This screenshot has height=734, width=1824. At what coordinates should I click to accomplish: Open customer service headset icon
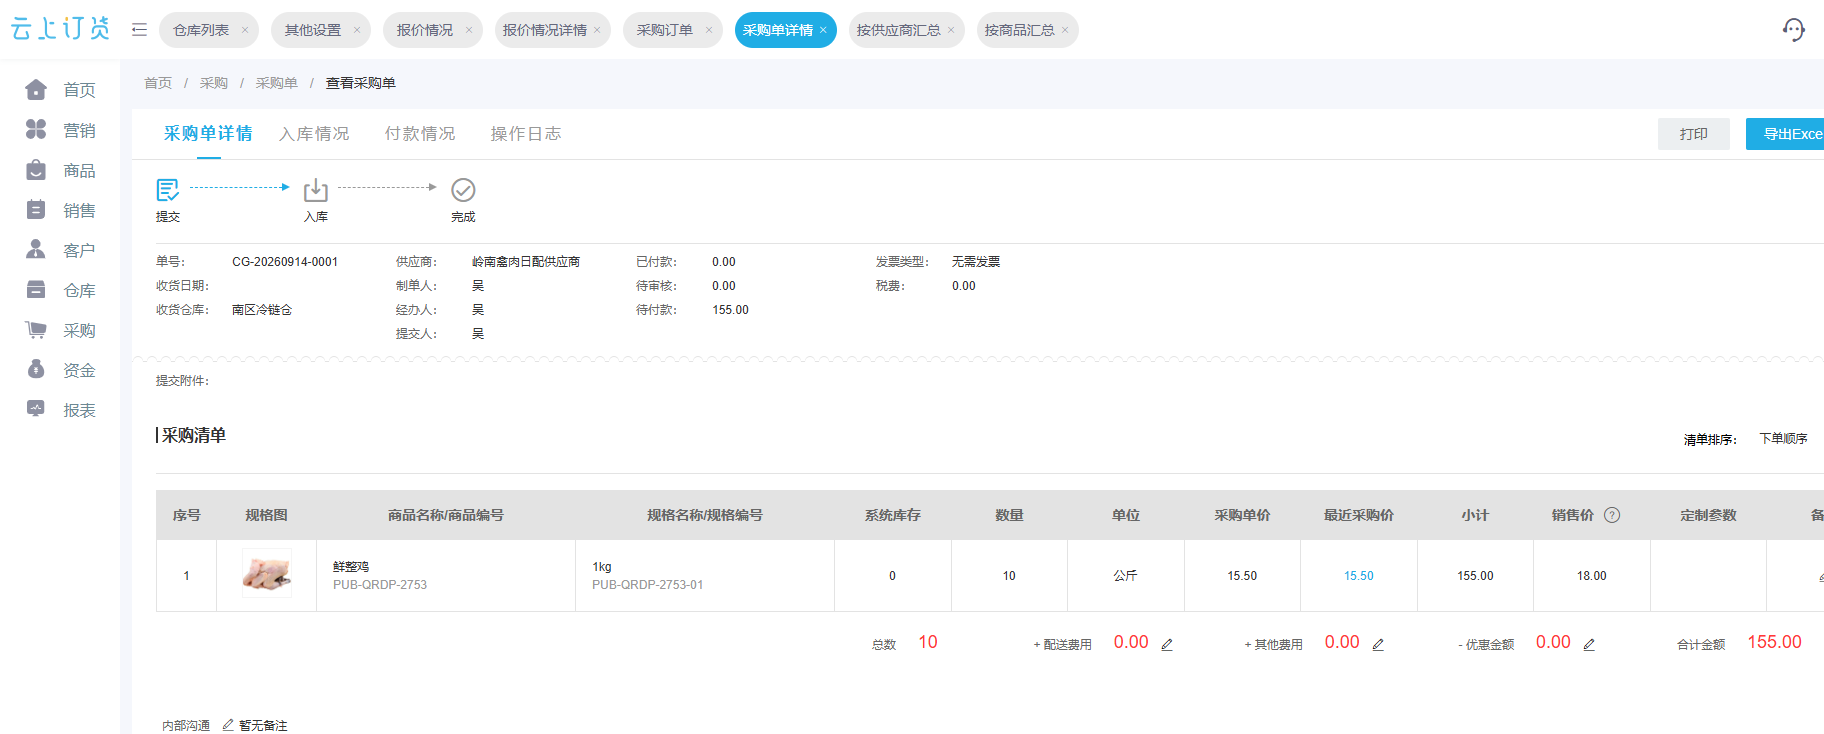[x=1794, y=30]
